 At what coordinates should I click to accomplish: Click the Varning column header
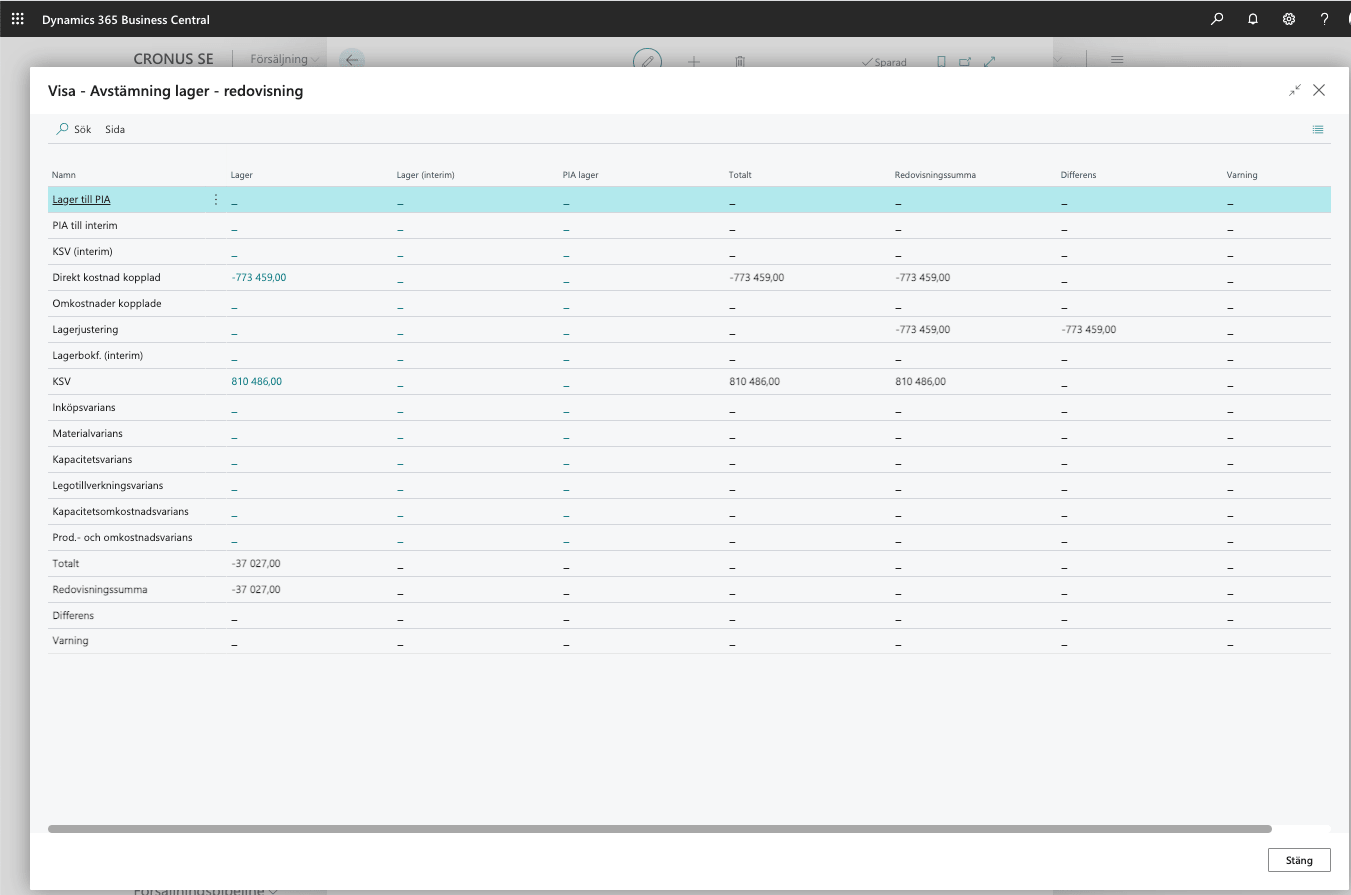tap(1242, 175)
